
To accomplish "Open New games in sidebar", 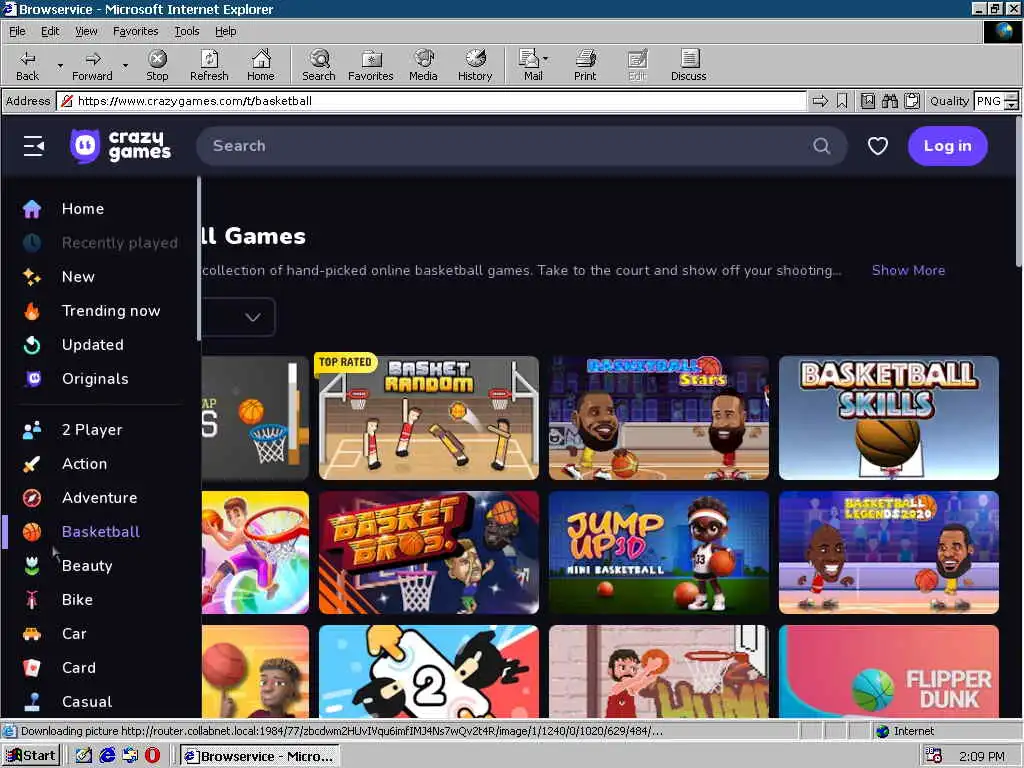I will tap(78, 276).
